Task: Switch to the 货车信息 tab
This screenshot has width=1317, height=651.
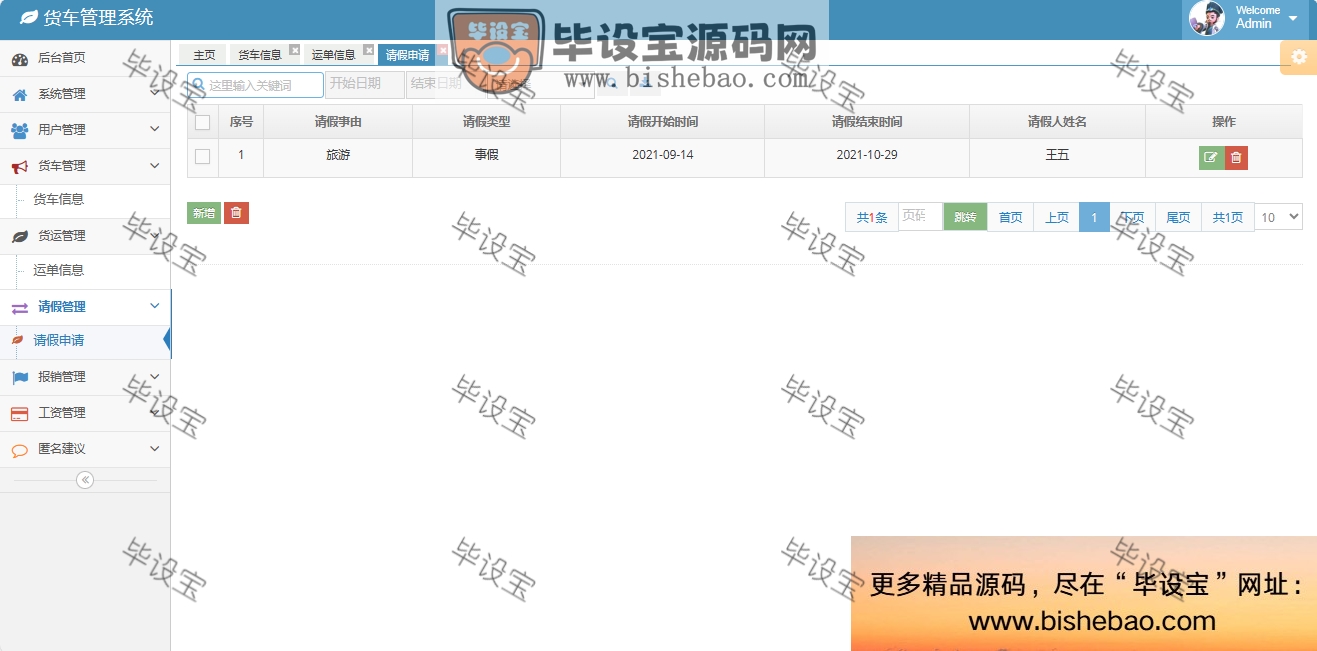Action: tap(260, 55)
